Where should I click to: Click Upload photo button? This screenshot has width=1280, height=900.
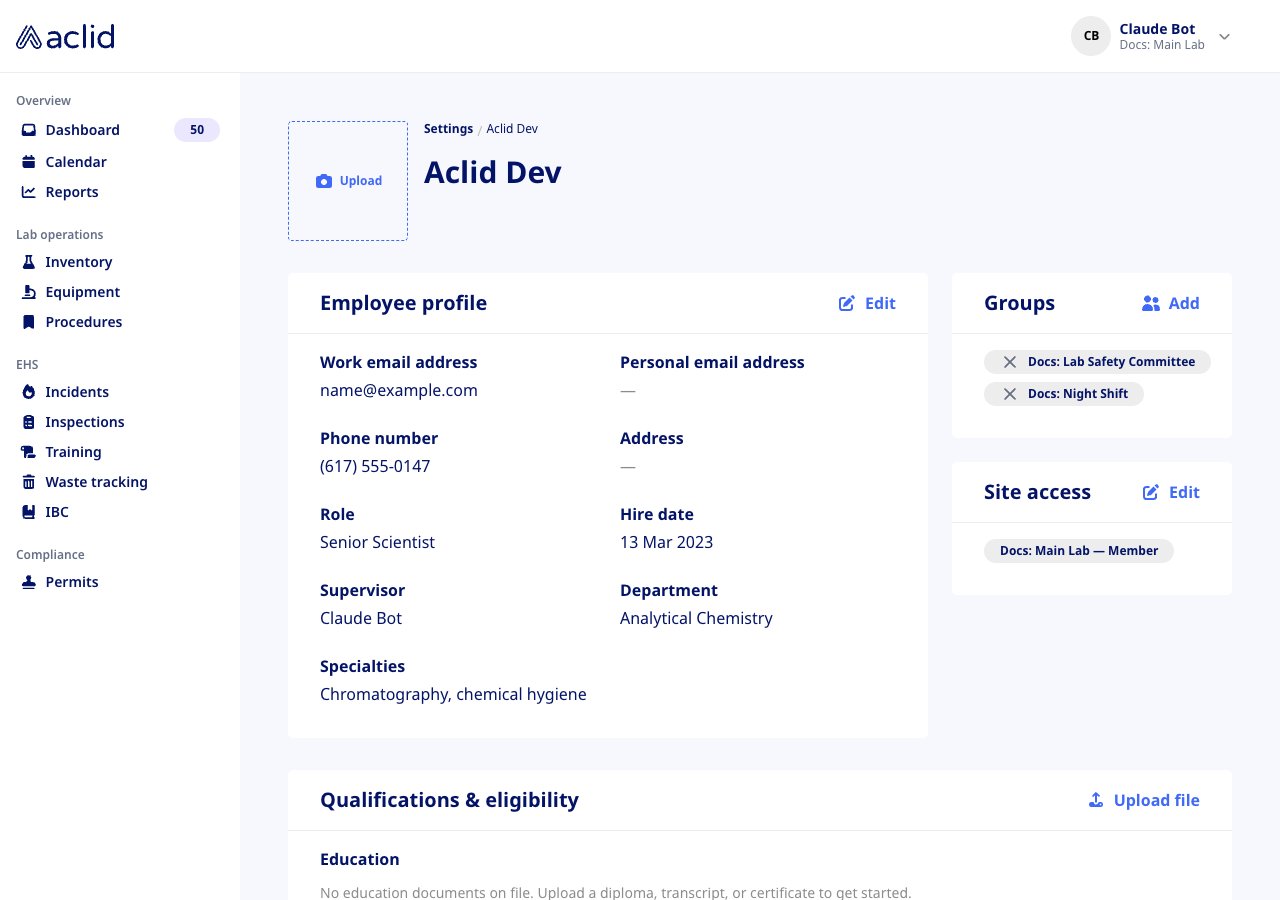348,181
